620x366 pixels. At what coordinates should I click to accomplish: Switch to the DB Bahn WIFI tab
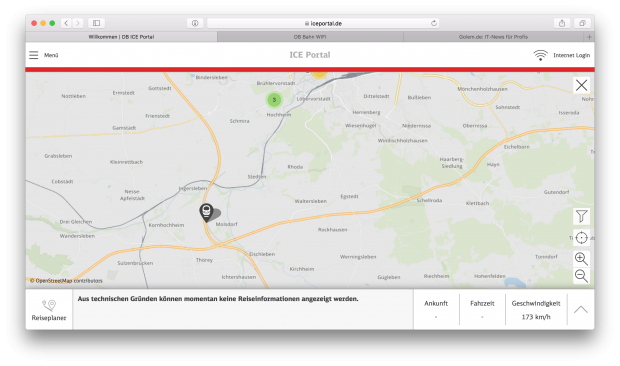click(x=310, y=37)
